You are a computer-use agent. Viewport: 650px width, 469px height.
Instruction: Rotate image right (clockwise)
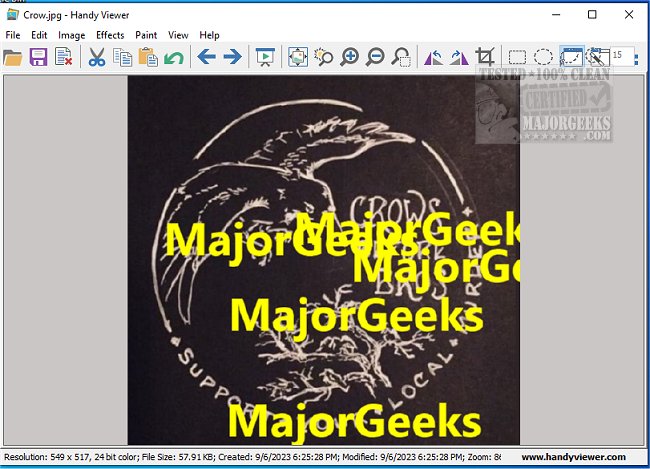(x=459, y=57)
